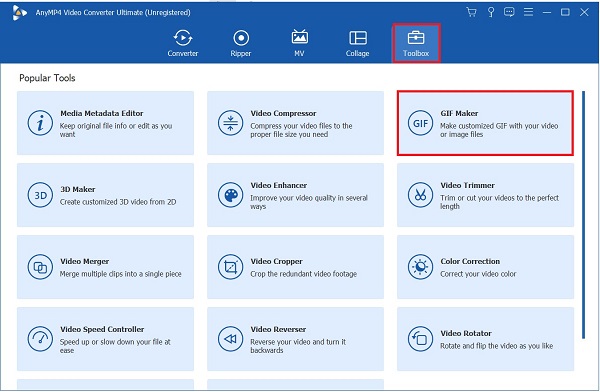
Task: Switch to the Ripper tab
Action: click(x=241, y=43)
